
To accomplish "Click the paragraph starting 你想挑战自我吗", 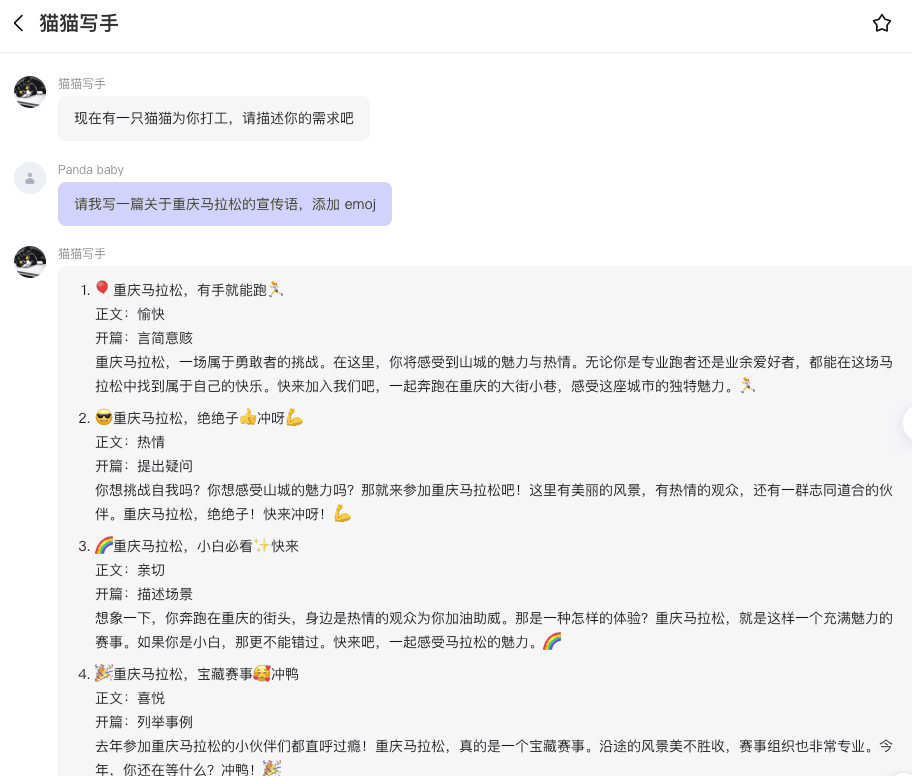I will tap(480, 490).
